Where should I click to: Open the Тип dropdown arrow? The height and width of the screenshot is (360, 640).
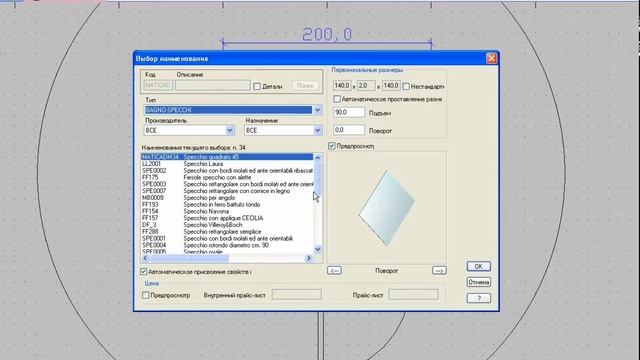click(x=317, y=110)
